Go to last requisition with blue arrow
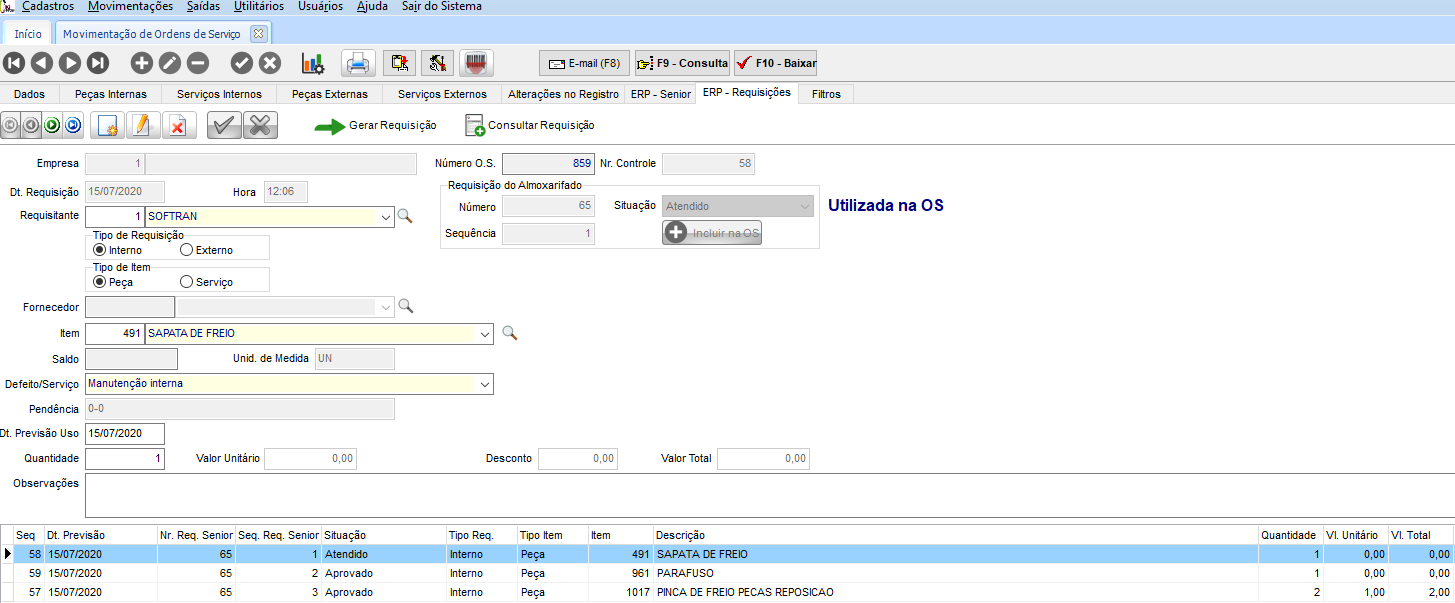This screenshot has width=1455, height=603. tap(72, 125)
